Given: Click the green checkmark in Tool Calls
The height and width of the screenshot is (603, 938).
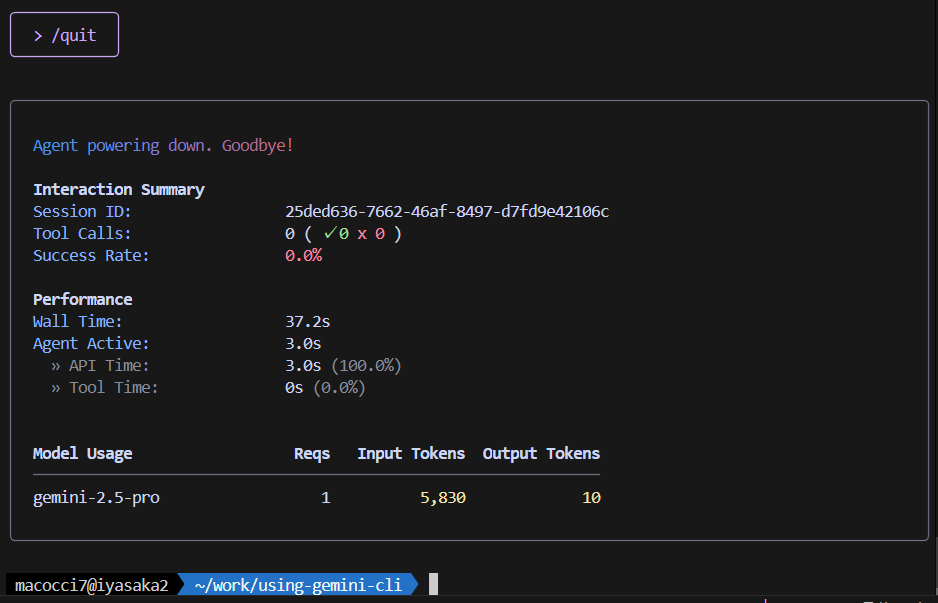Looking at the screenshot, I should (330, 234).
